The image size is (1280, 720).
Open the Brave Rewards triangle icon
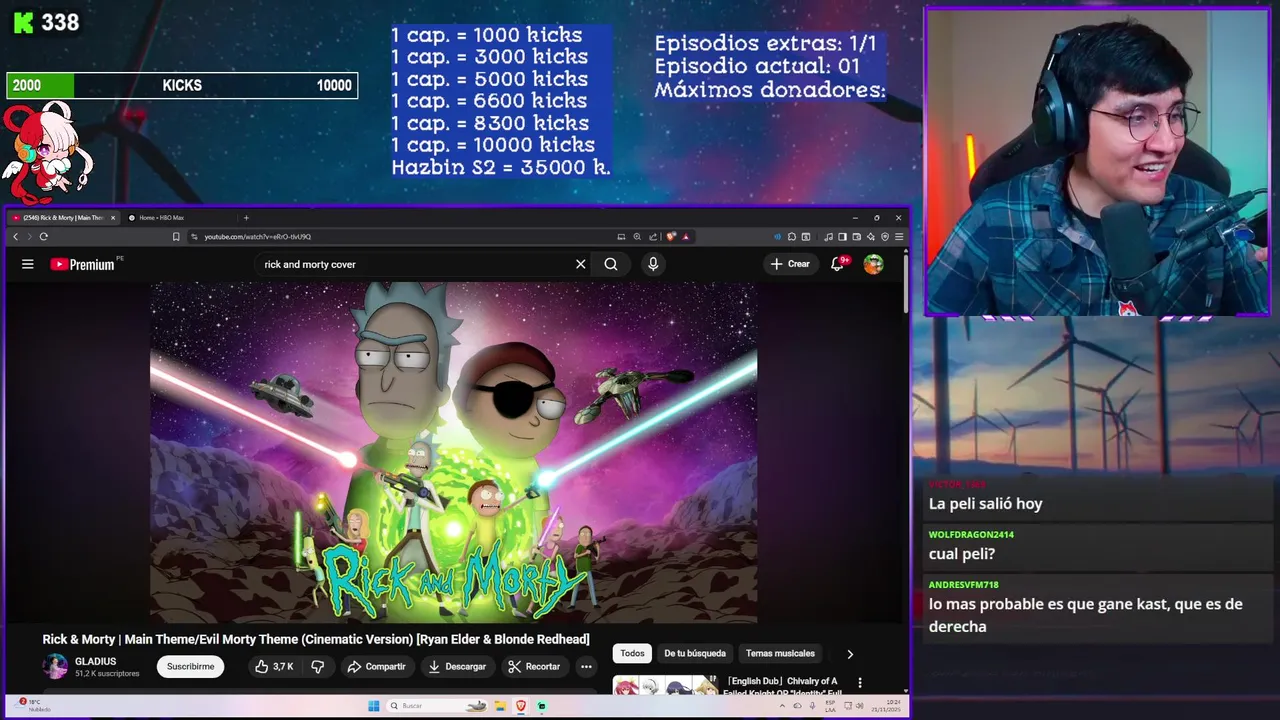click(x=685, y=237)
